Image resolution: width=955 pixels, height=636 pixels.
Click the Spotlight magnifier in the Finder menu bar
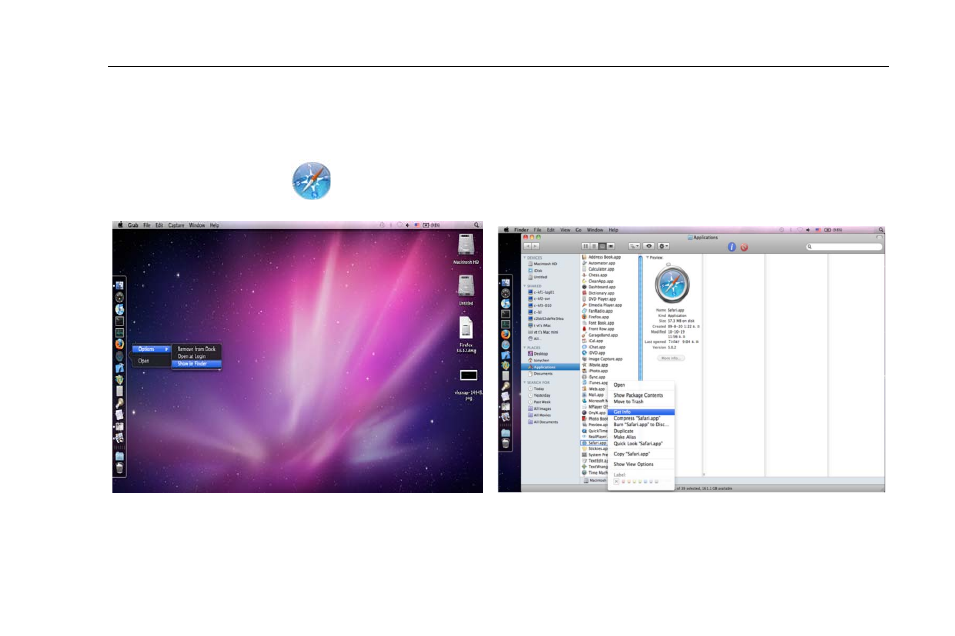[881, 230]
